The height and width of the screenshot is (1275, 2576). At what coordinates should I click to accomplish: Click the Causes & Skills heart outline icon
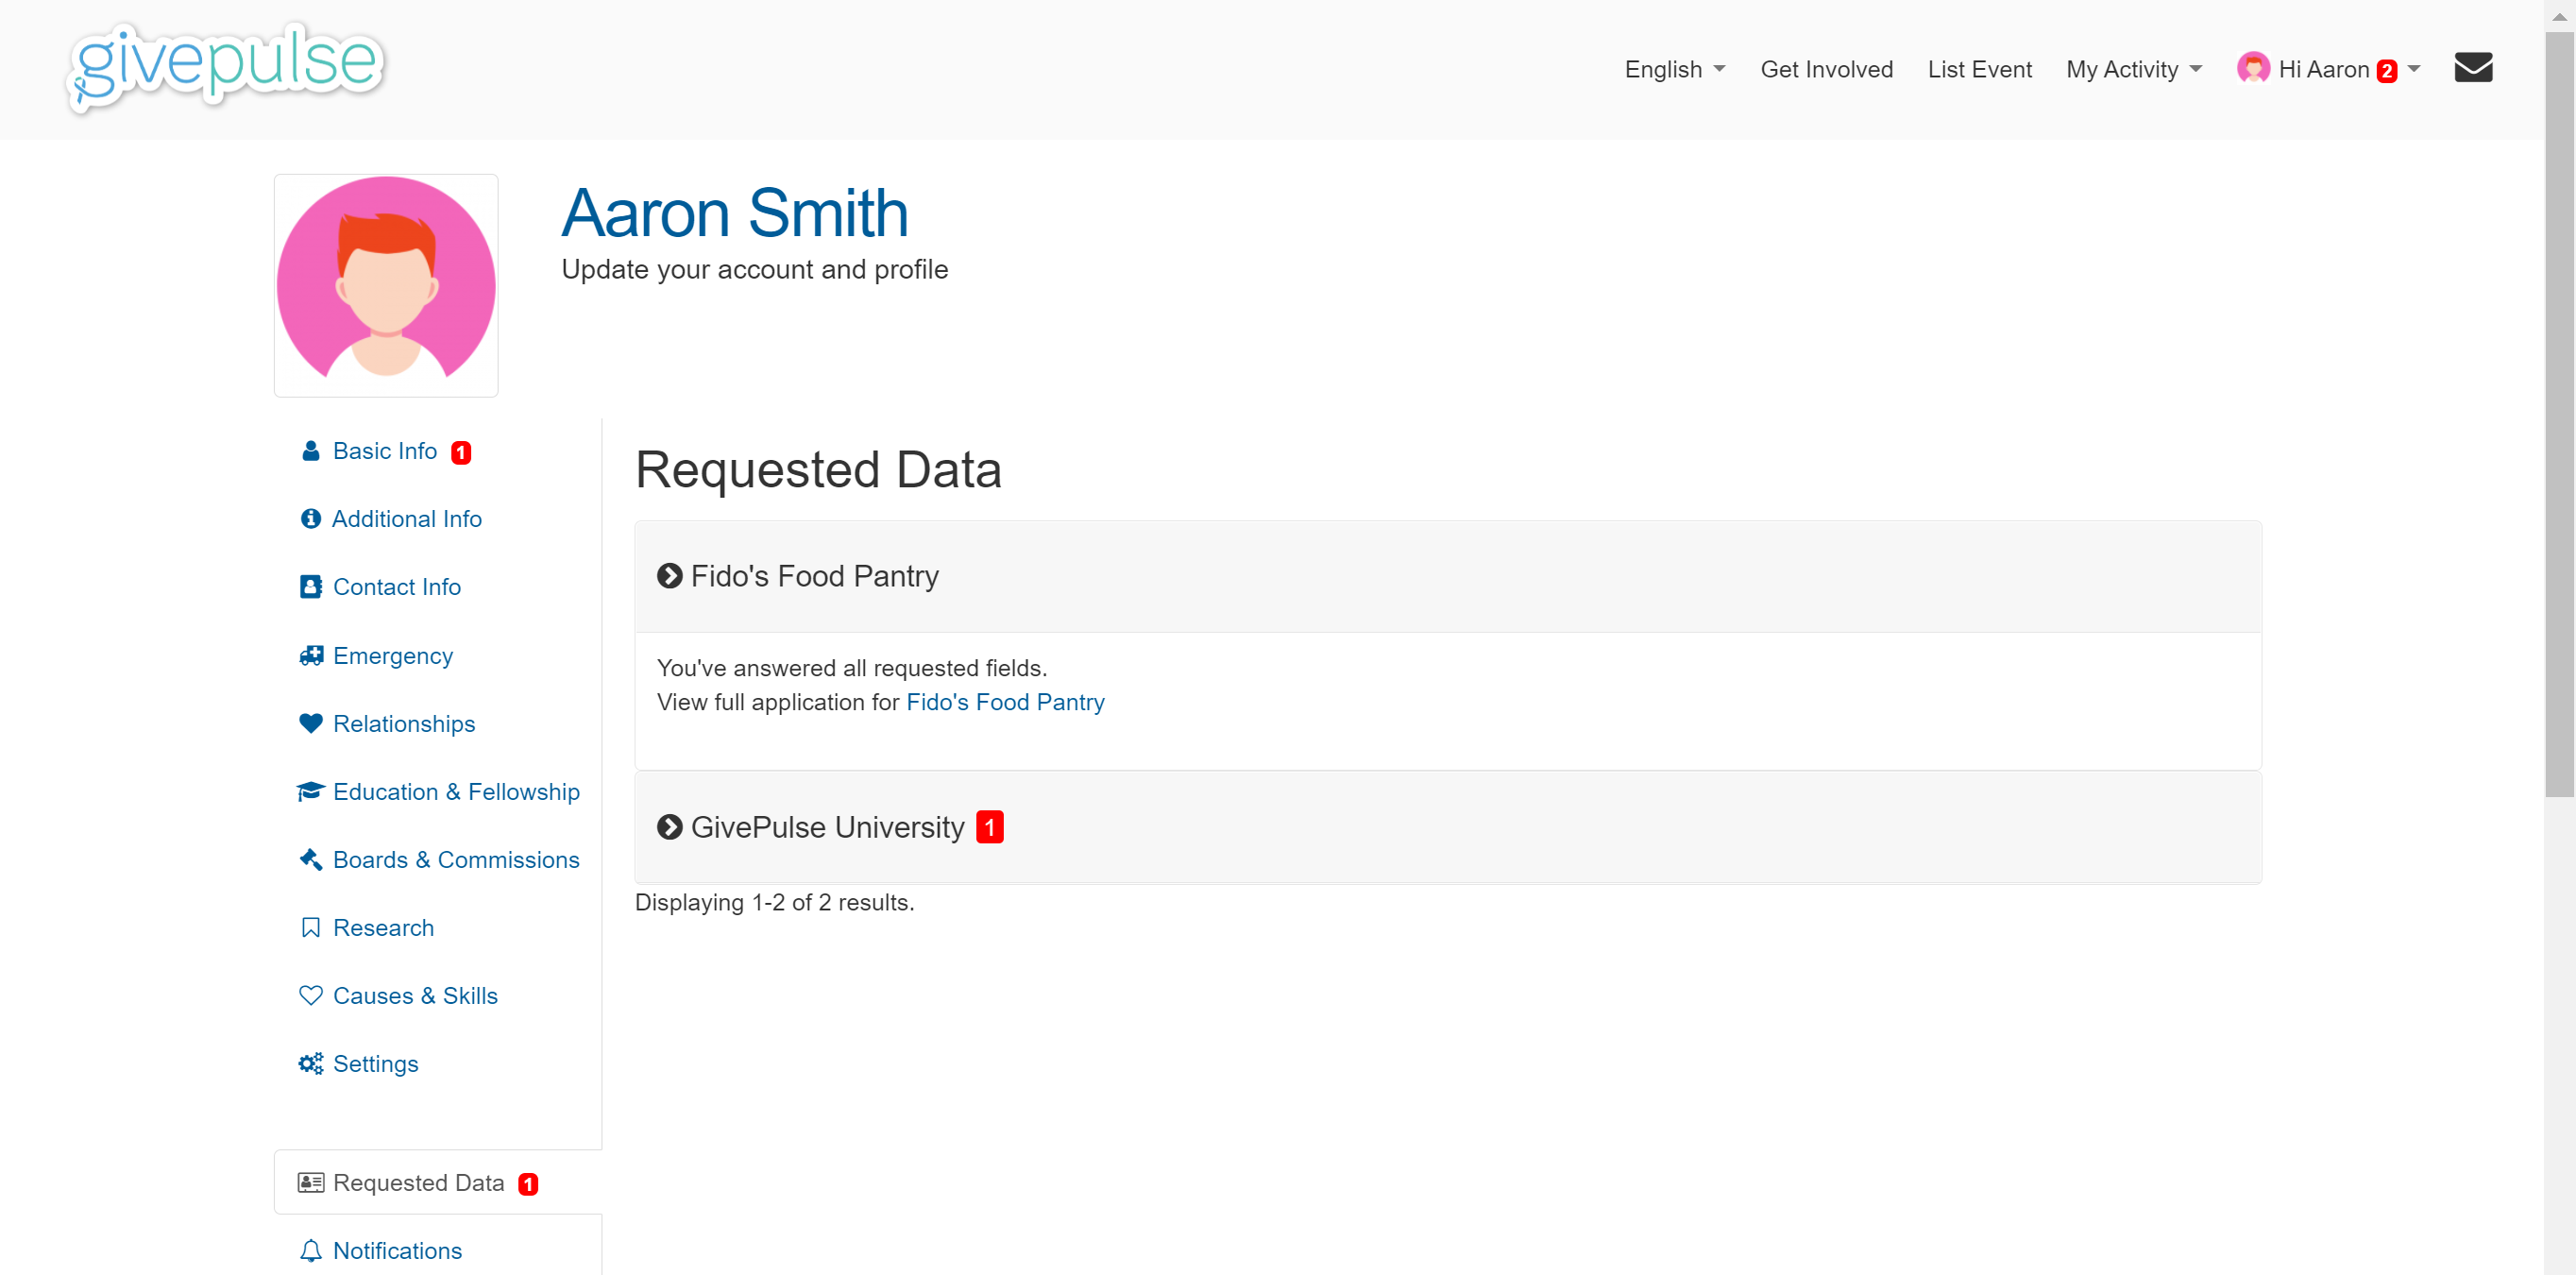tap(311, 996)
